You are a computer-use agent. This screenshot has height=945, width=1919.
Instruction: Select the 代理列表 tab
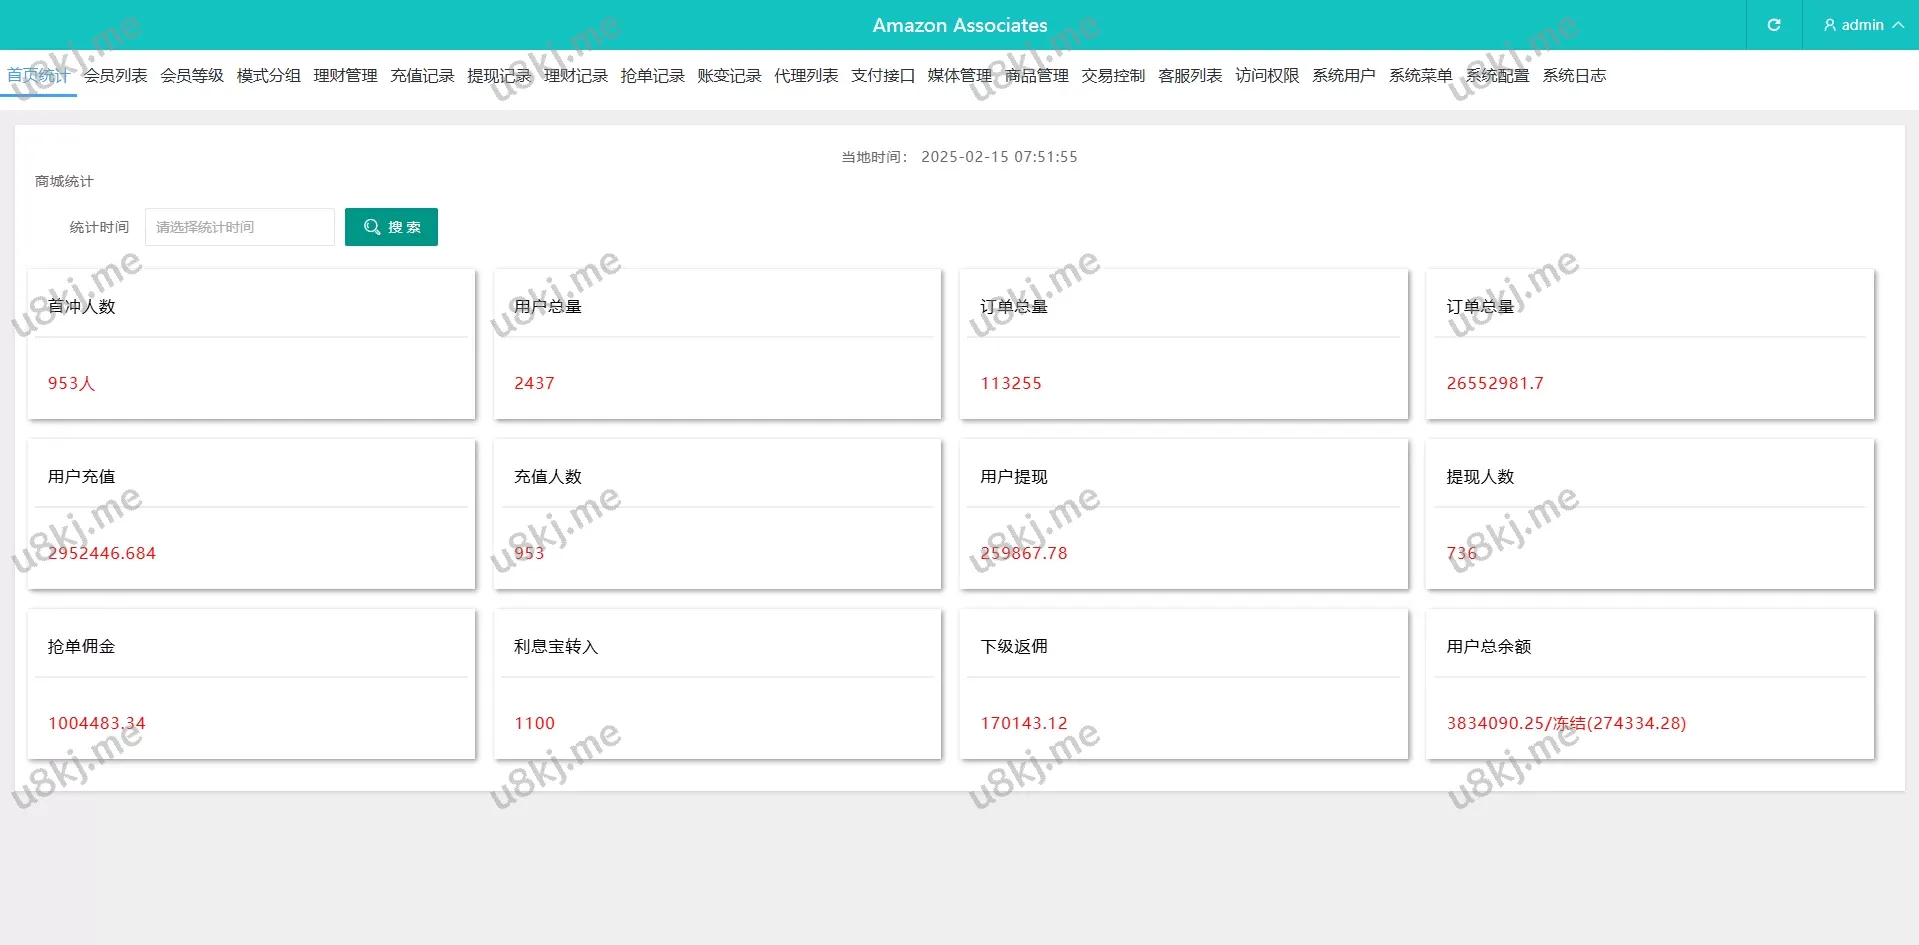[806, 76]
